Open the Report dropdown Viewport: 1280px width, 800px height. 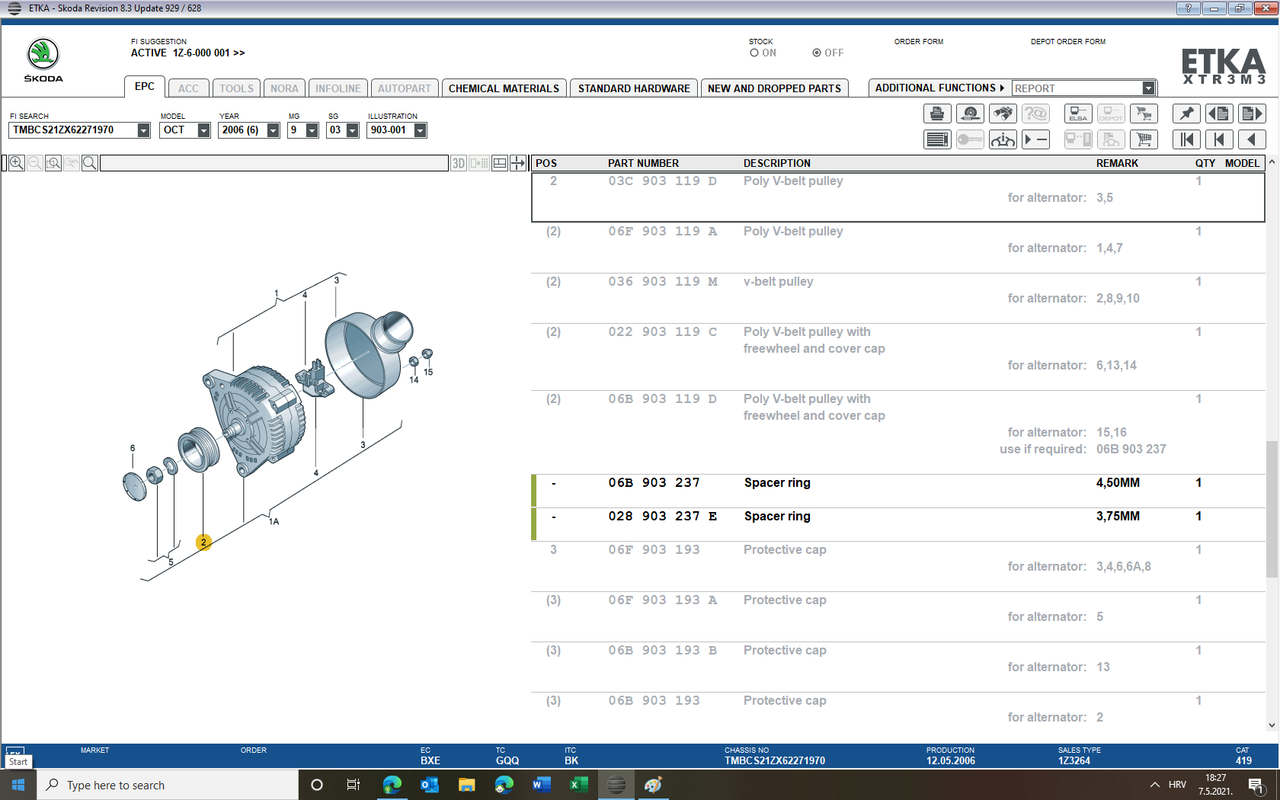[1148, 88]
